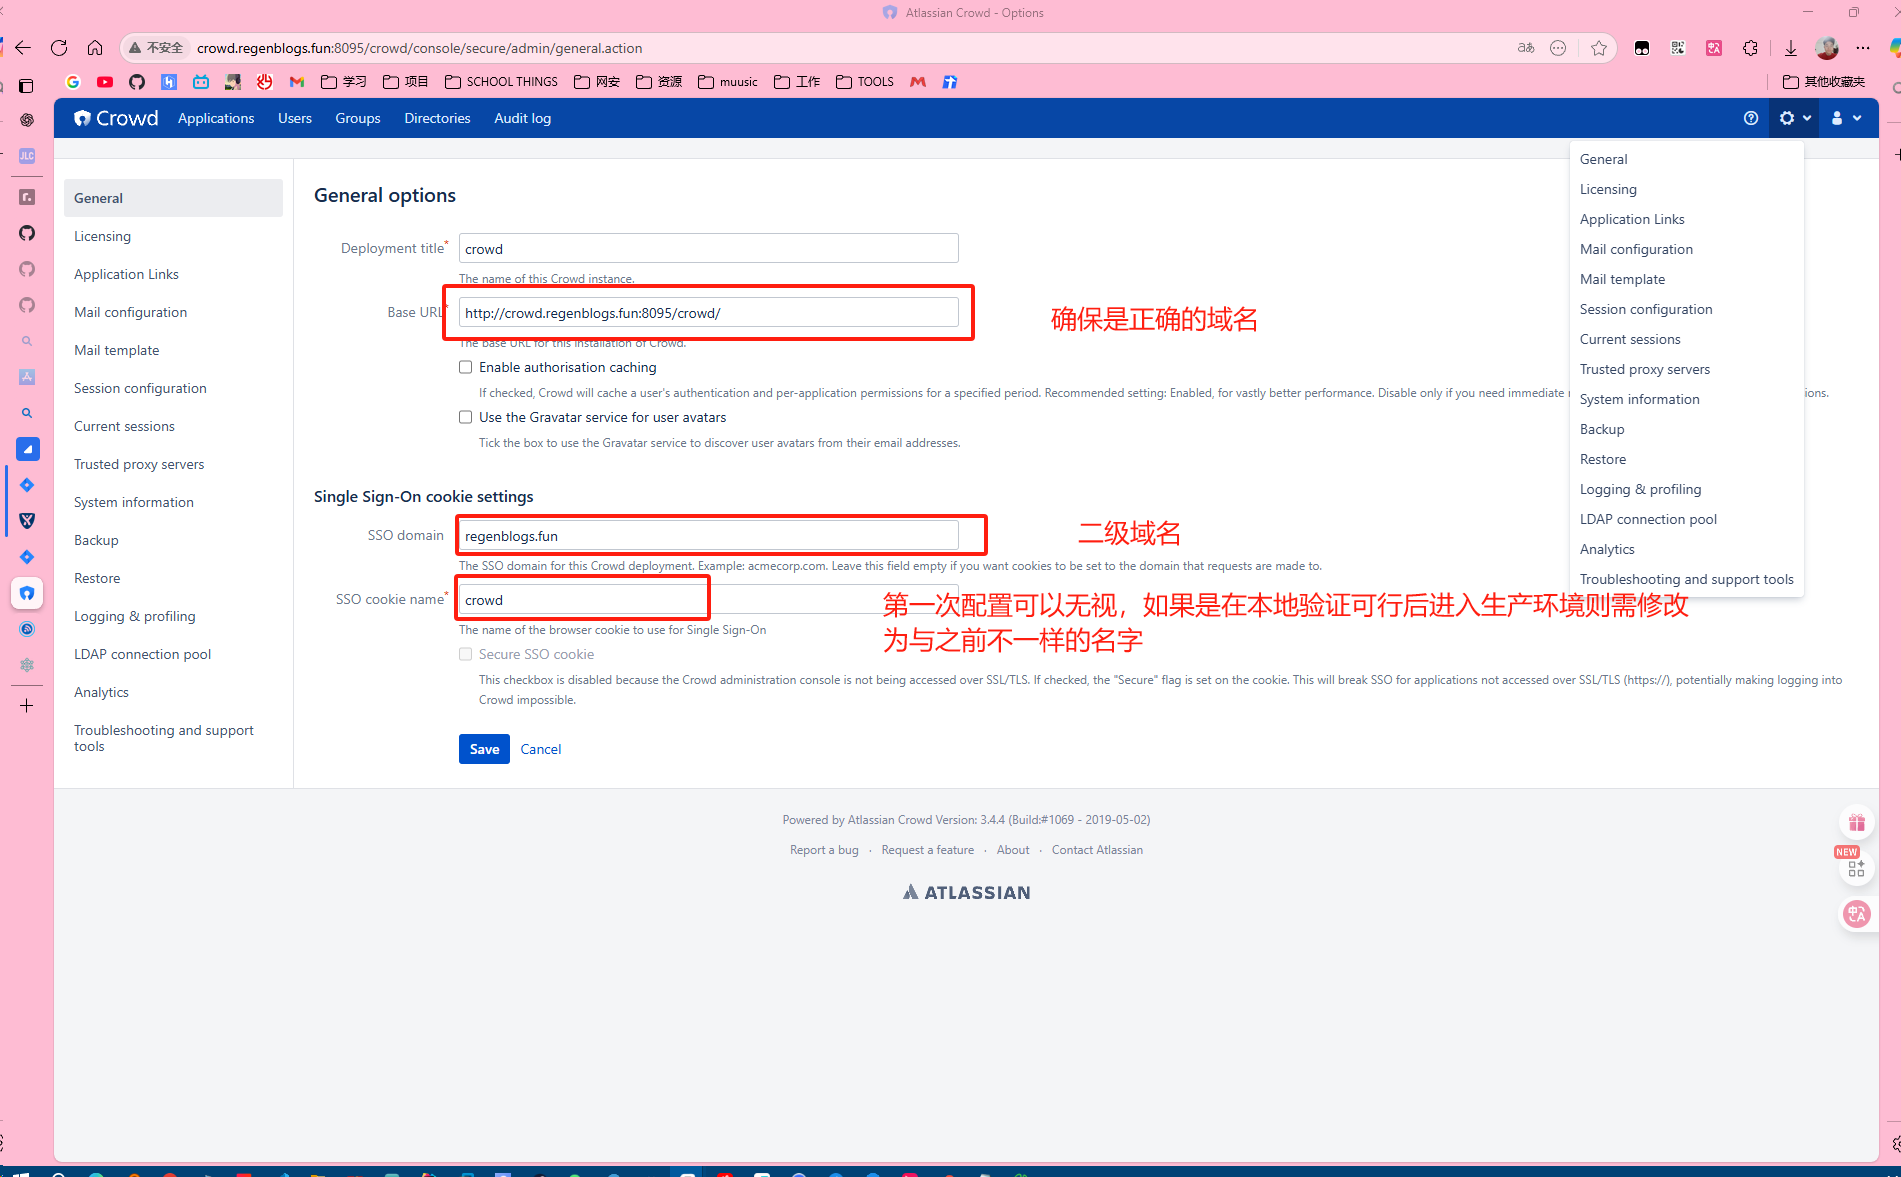Click the site security warning icon
The image size is (1901, 1177).
(x=156, y=48)
